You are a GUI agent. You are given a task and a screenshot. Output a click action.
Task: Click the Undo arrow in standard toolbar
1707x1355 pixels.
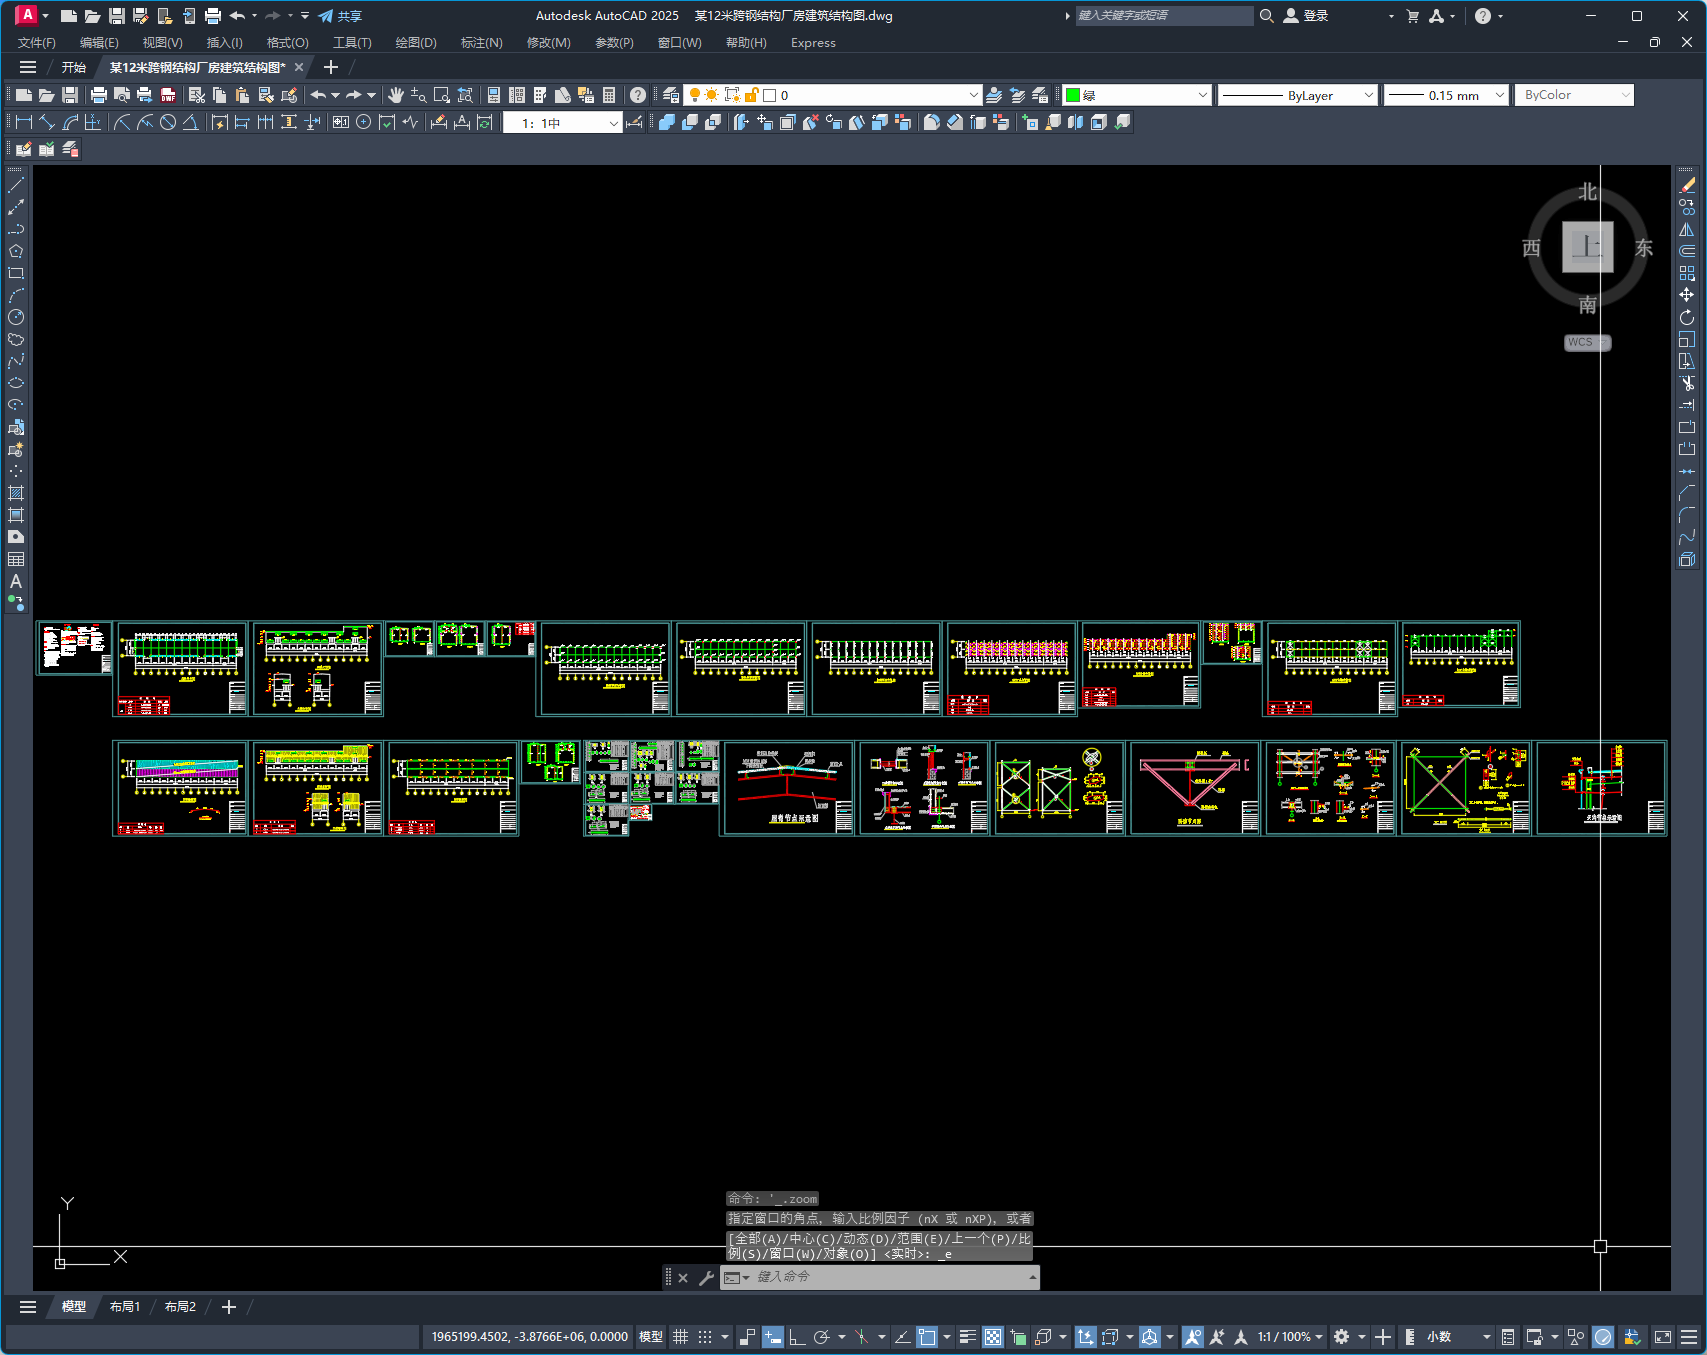click(x=318, y=95)
